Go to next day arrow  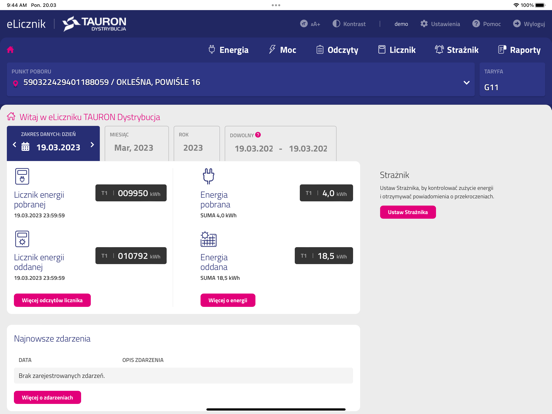(x=92, y=145)
